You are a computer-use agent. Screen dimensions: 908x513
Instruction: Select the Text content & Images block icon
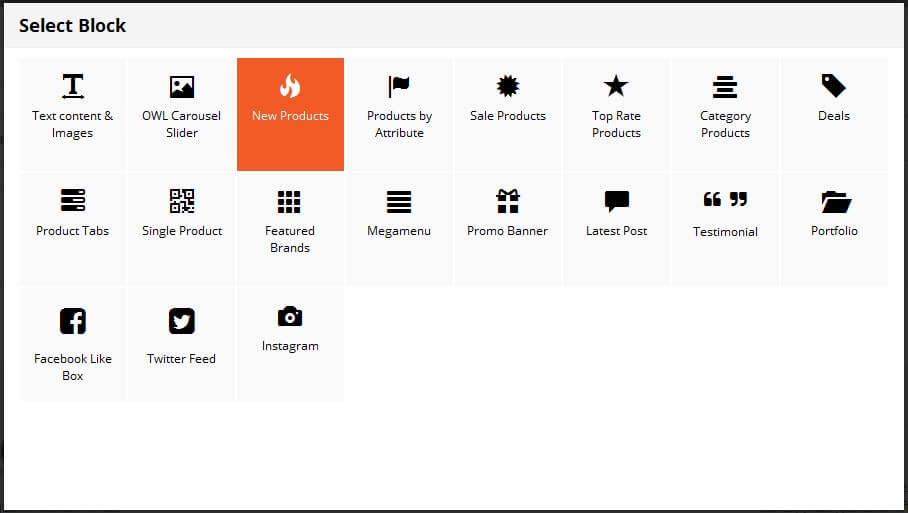point(73,86)
